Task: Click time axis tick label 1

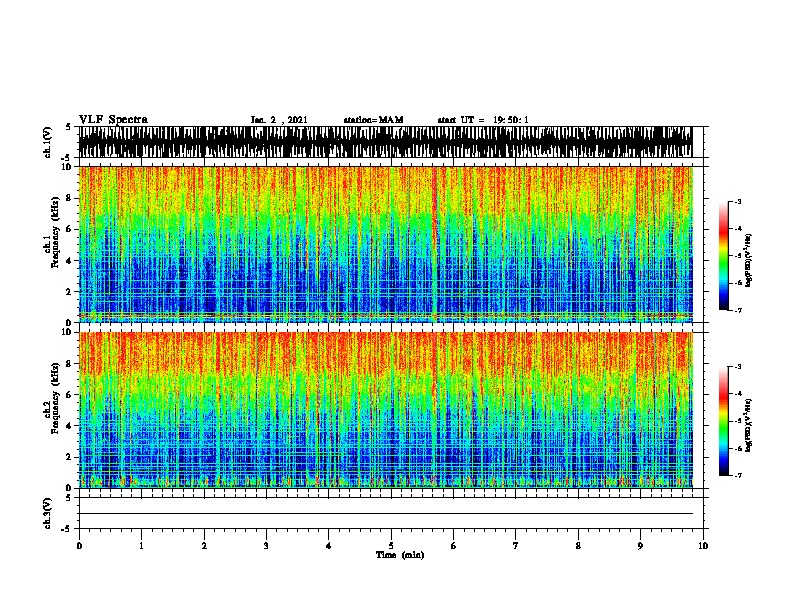Action: (x=141, y=546)
